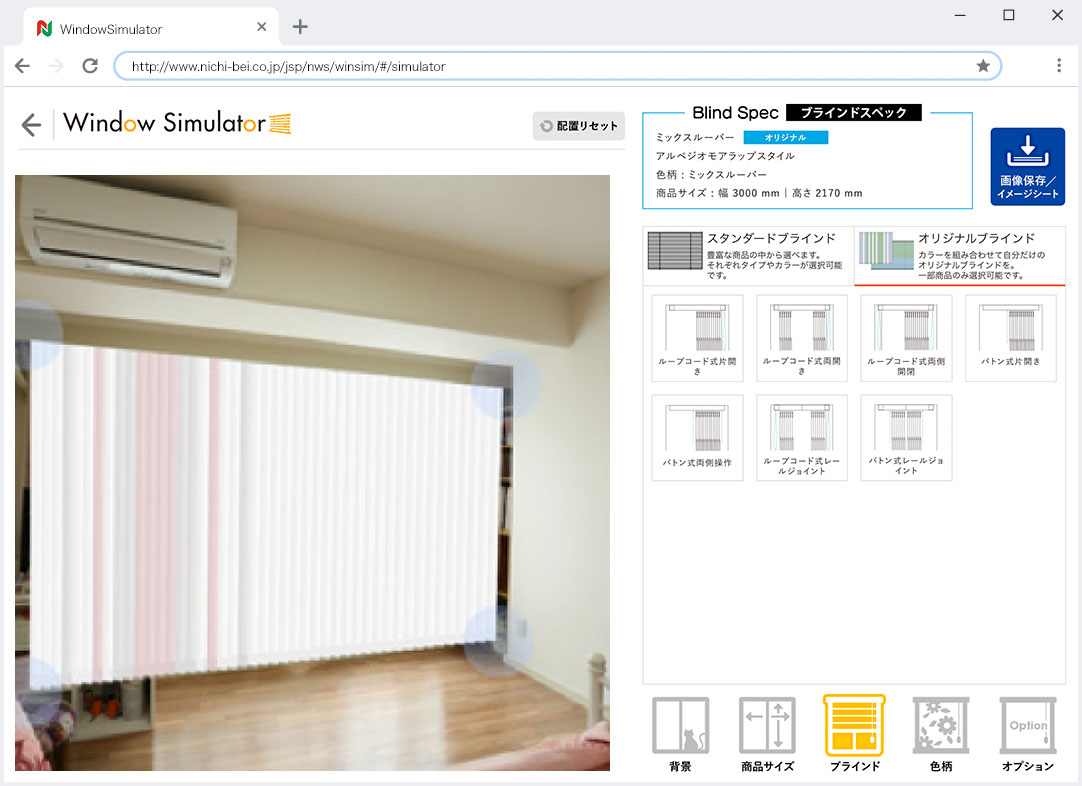Select the ループコード式両側開閉 blind style
The image size is (1082, 786).
pos(906,338)
